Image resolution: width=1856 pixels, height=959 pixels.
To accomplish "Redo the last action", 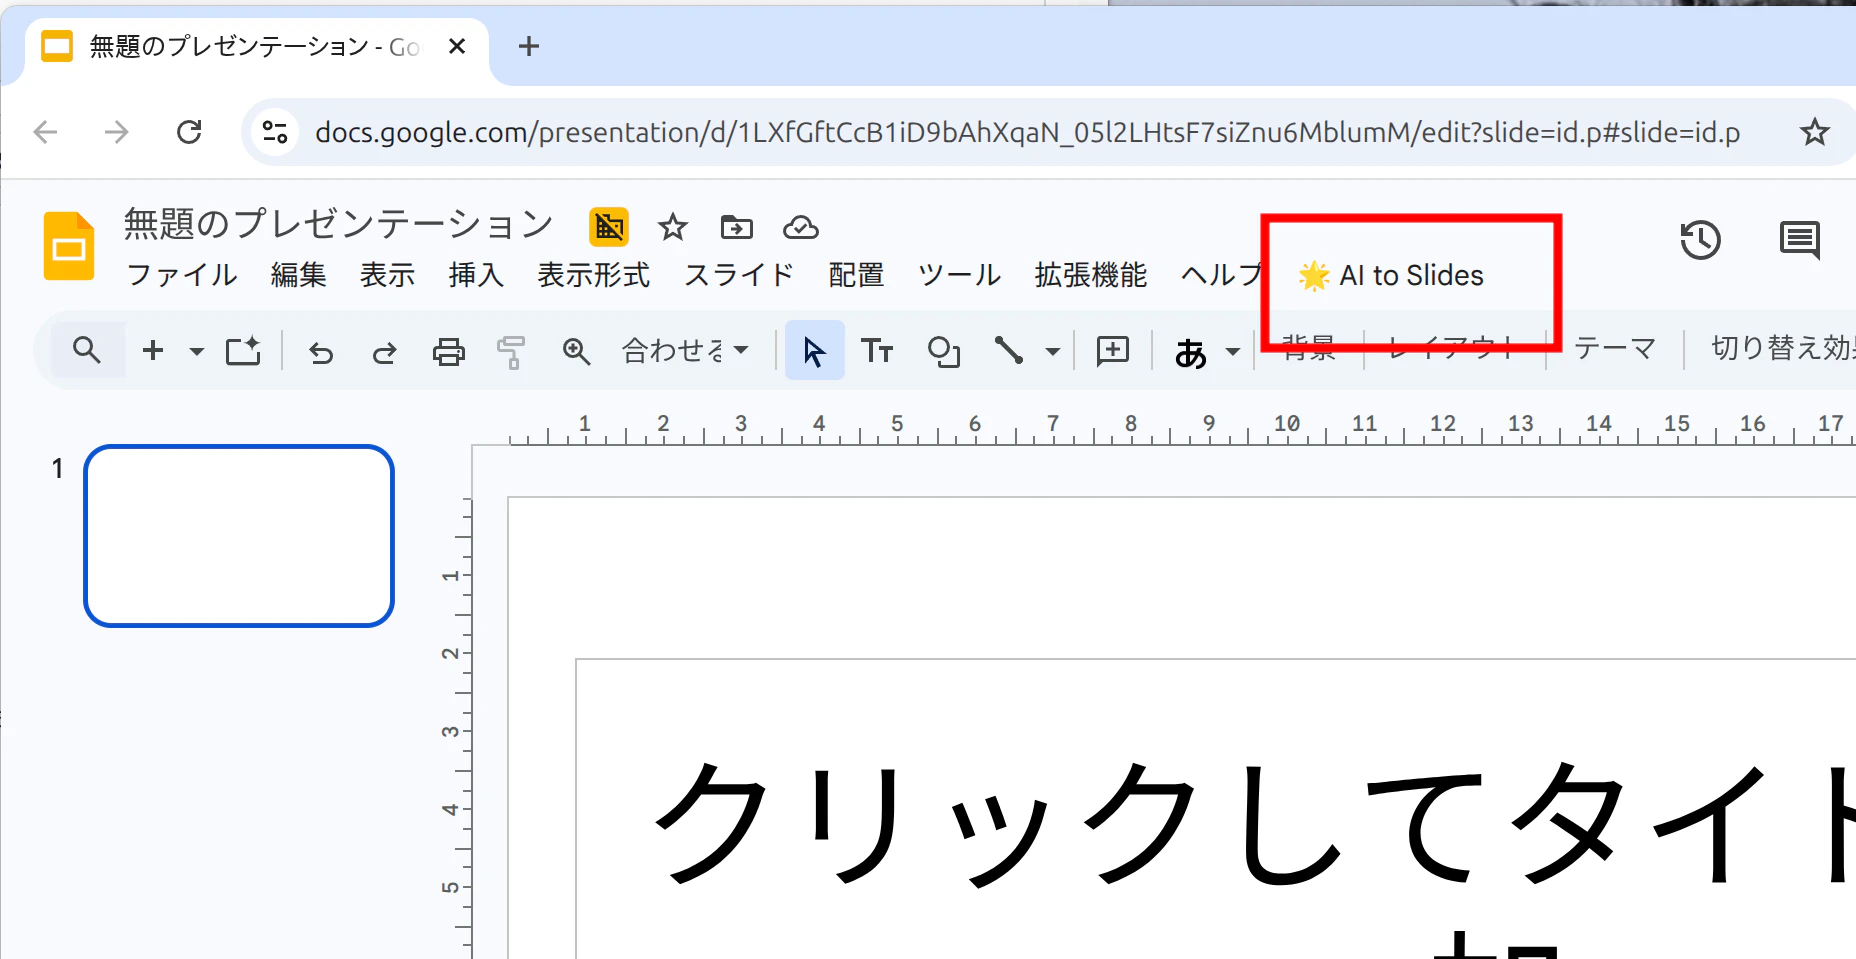I will click(x=384, y=351).
